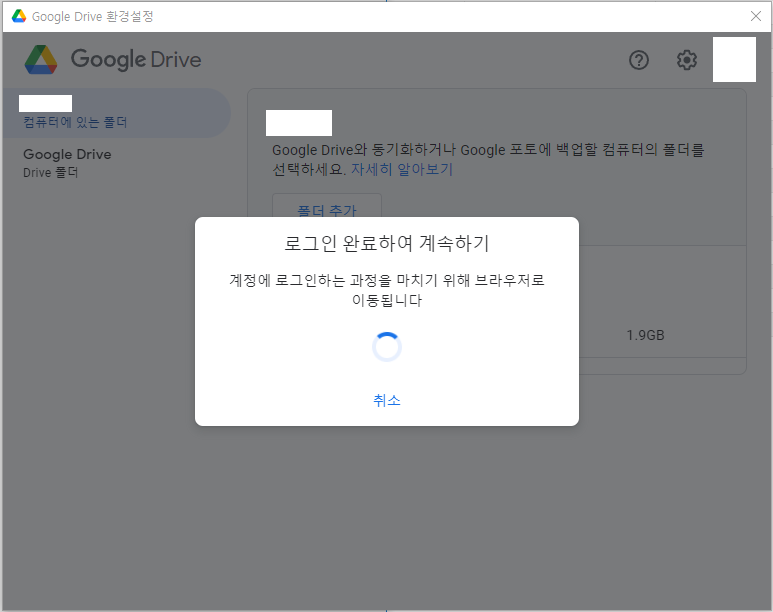Viewport: 773px width, 612px height.
Task: Click the 취소 cancel button in dialog
Action: coord(386,400)
